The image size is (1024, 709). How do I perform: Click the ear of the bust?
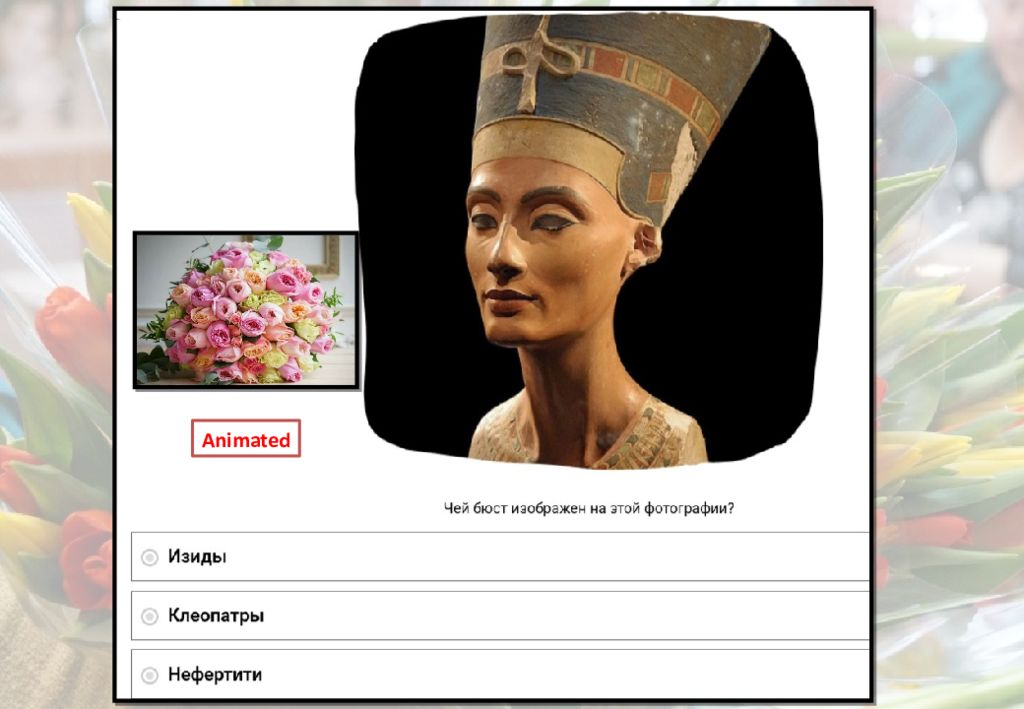[643, 247]
